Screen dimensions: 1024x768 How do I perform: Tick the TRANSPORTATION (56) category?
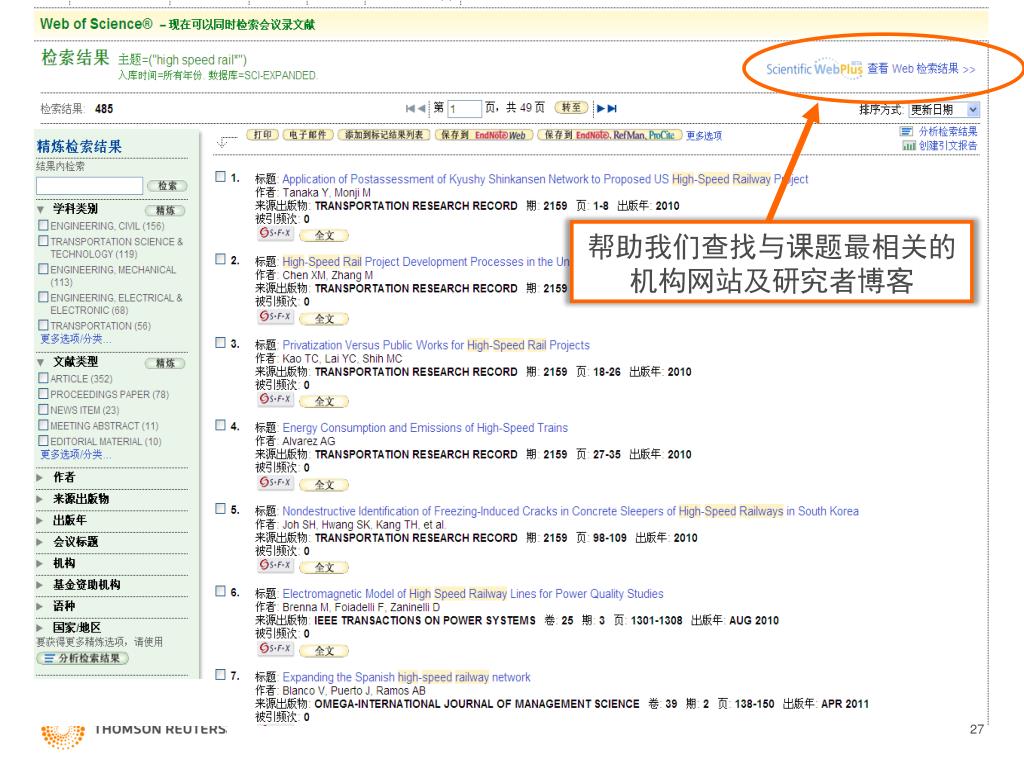click(43, 325)
